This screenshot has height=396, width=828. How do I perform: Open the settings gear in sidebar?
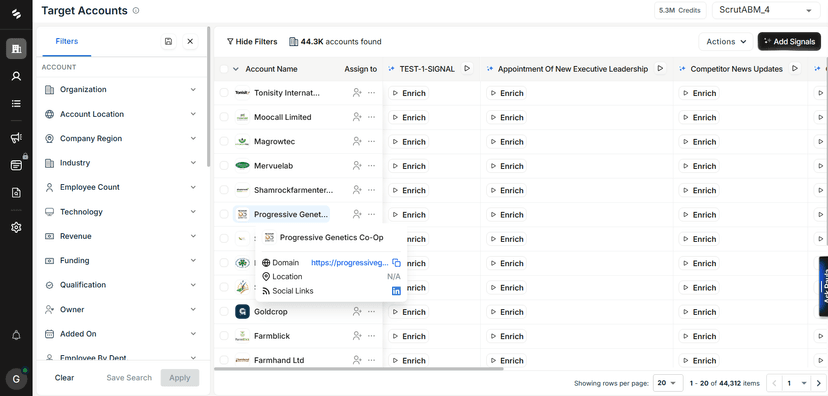[16, 228]
